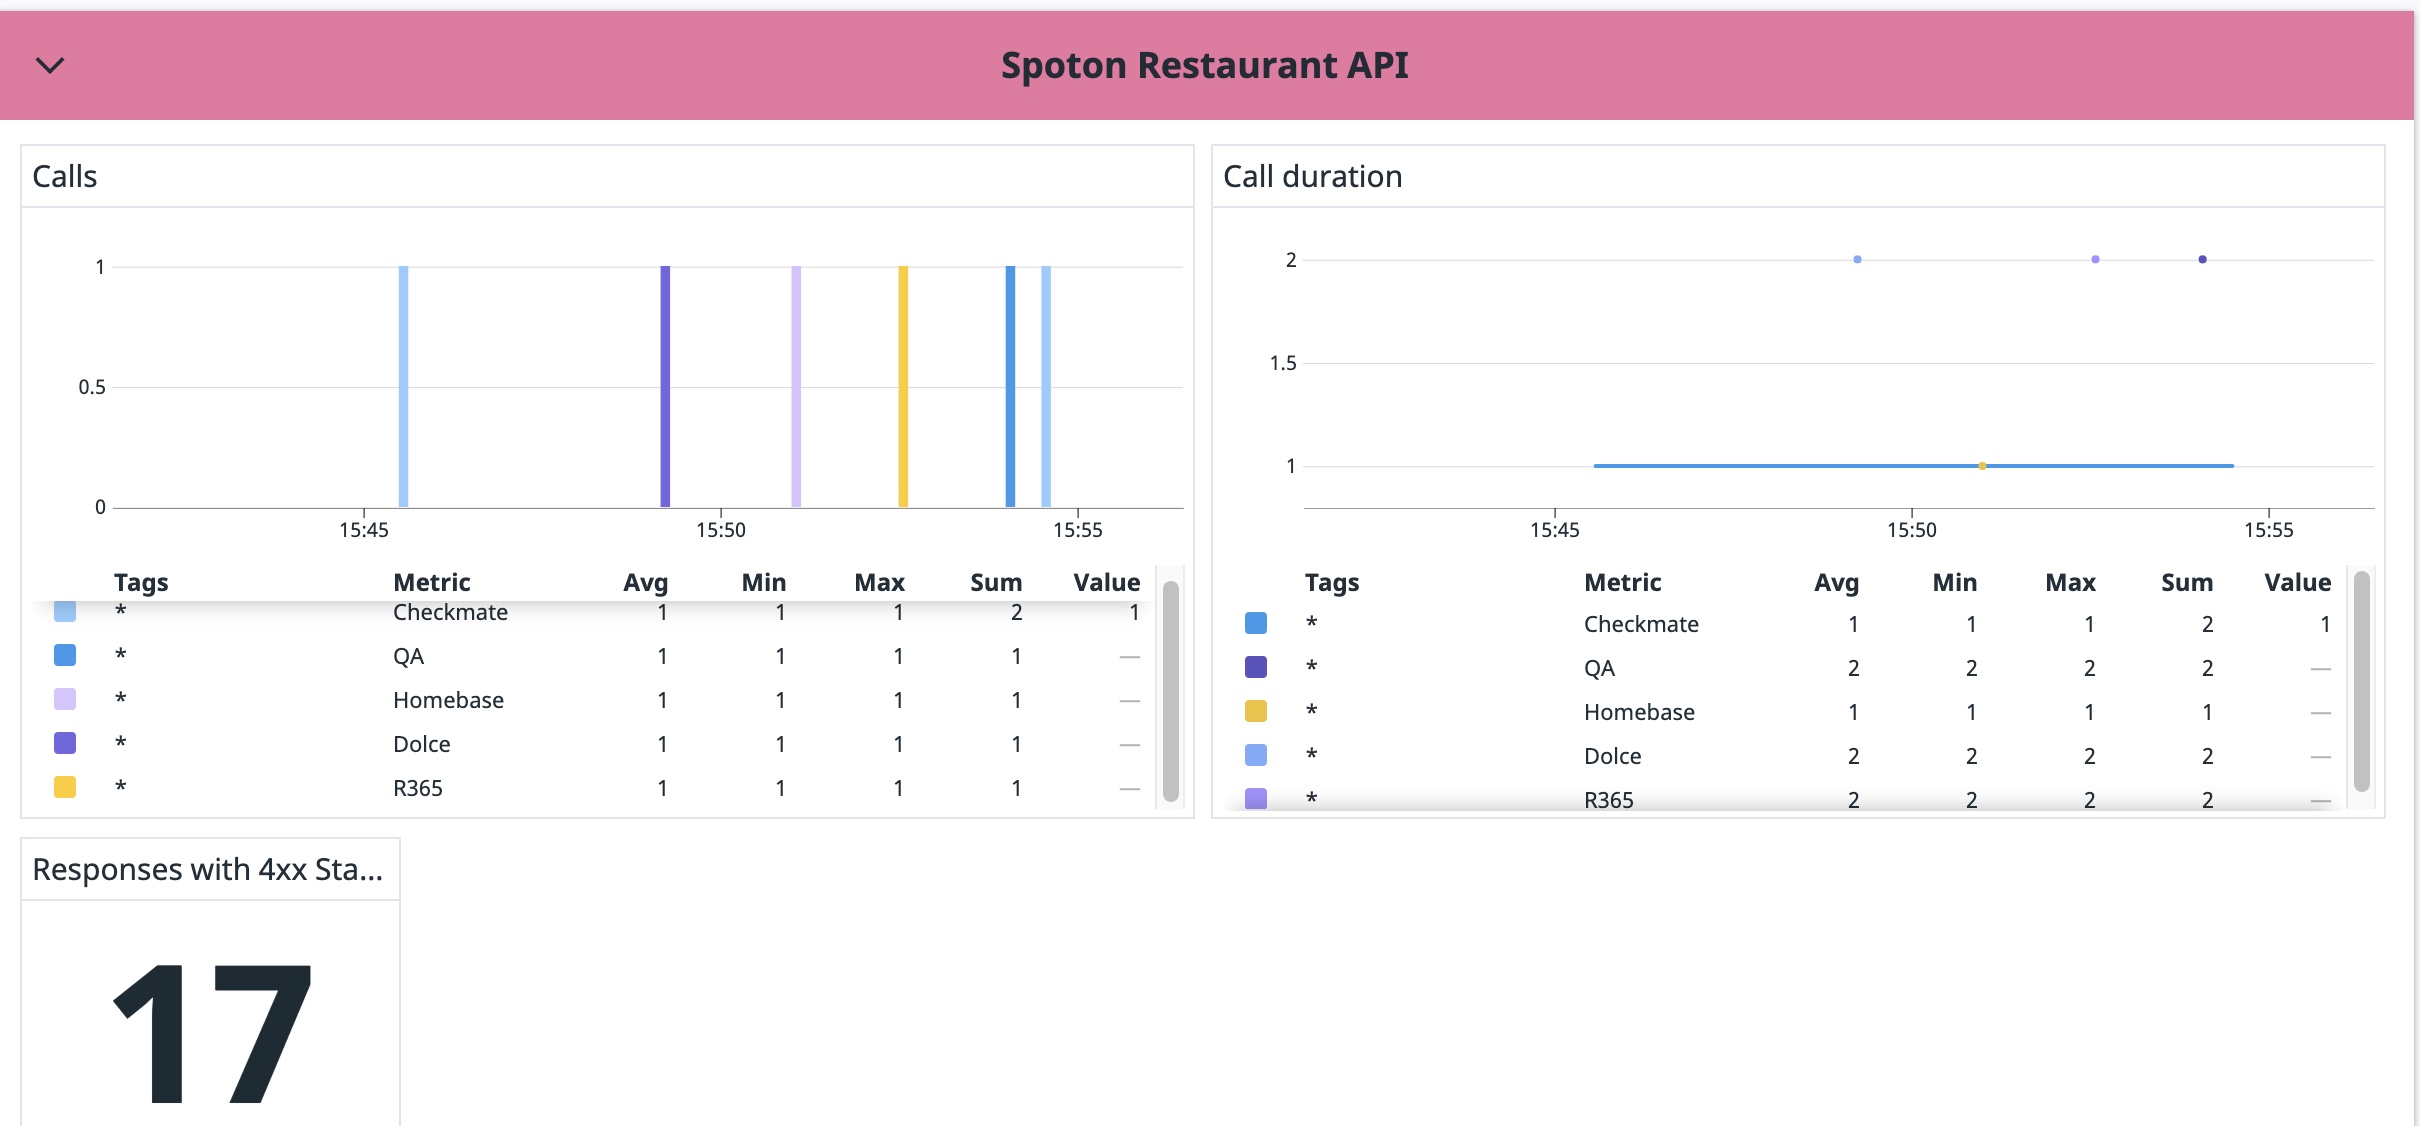Image resolution: width=2420 pixels, height=1126 pixels.
Task: Click Dolce color swatch in Calls legend
Action: 65,743
